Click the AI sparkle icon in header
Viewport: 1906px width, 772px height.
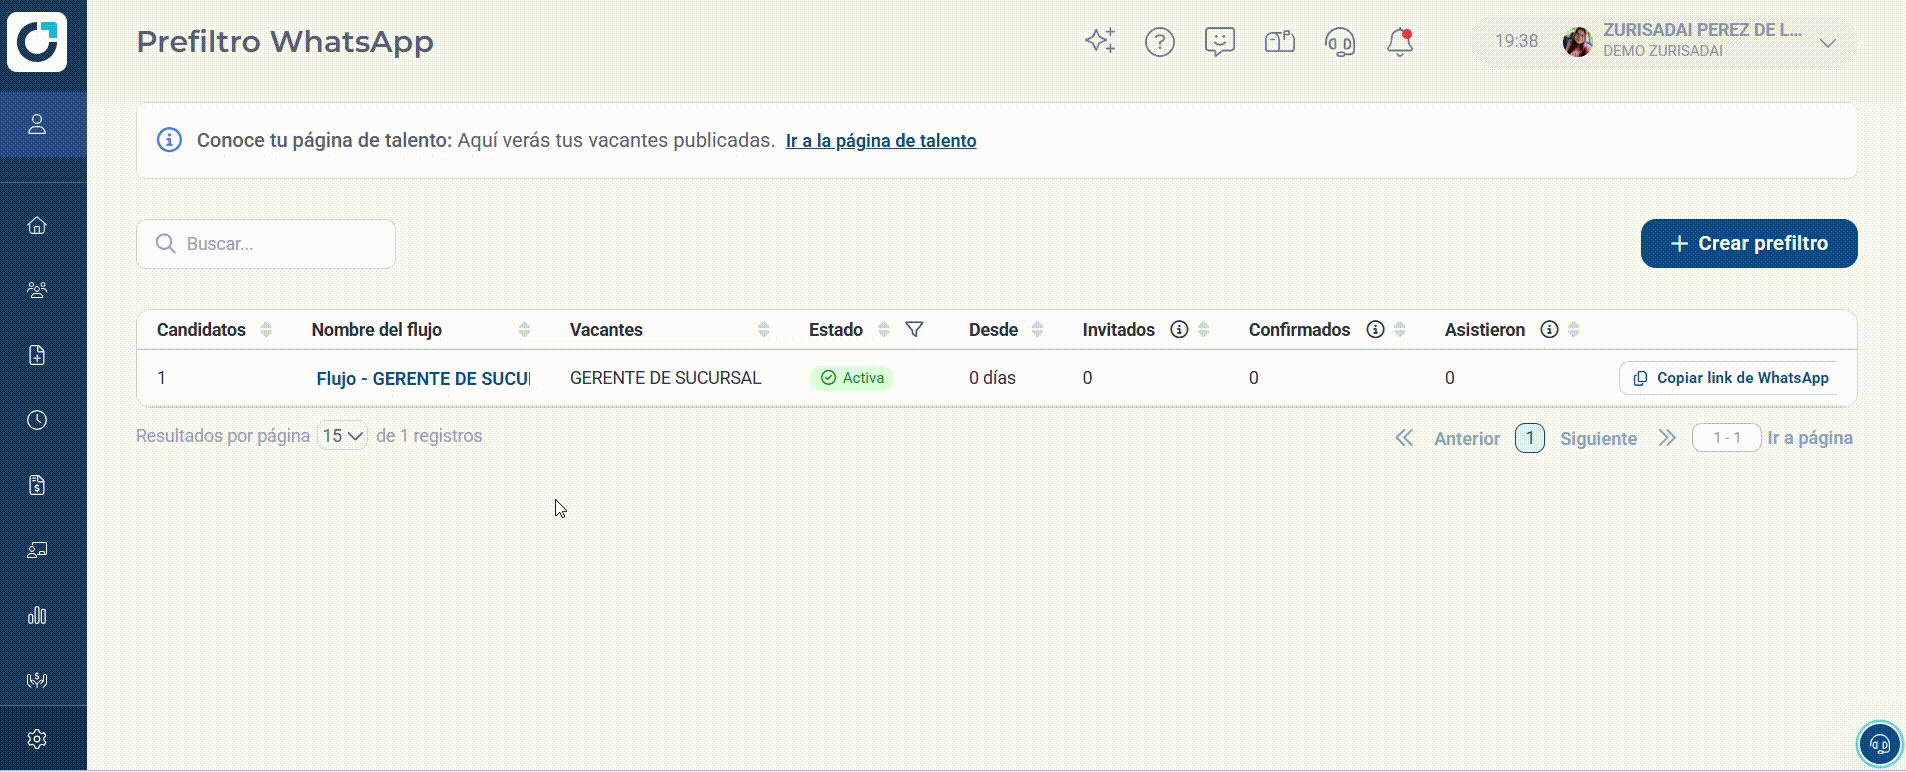1100,41
